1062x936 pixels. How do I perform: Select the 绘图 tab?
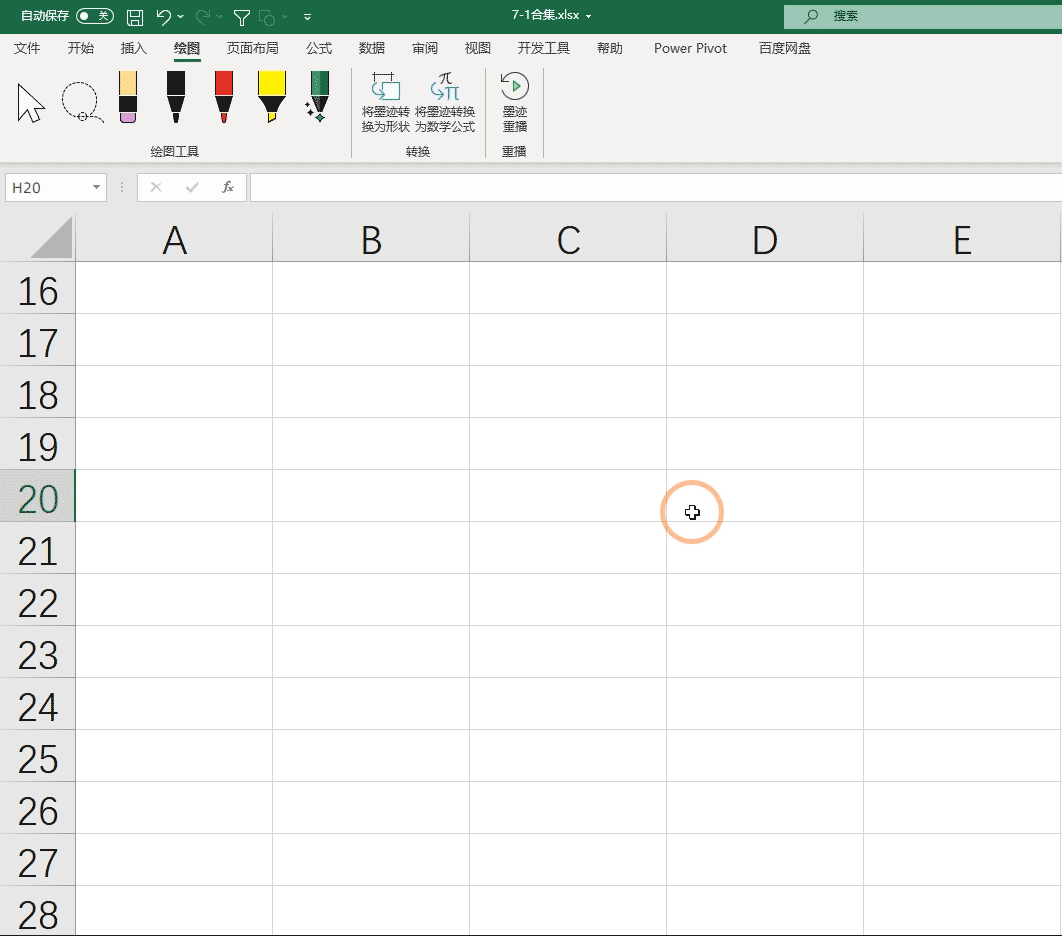click(187, 48)
